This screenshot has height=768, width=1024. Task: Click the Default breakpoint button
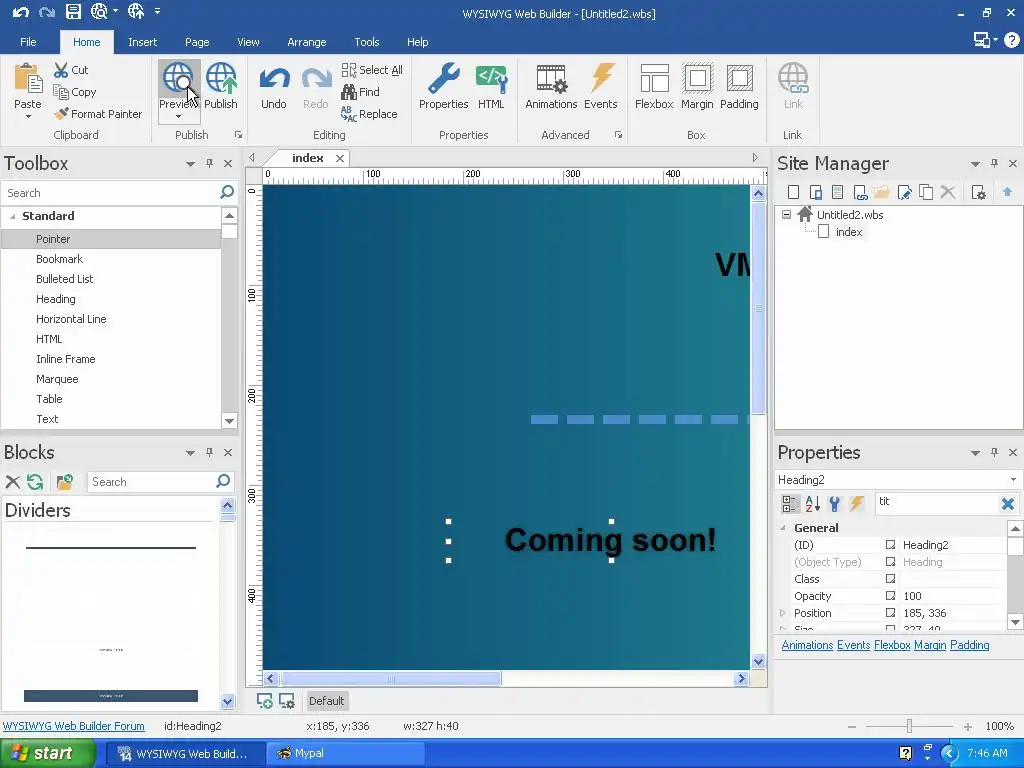327,701
